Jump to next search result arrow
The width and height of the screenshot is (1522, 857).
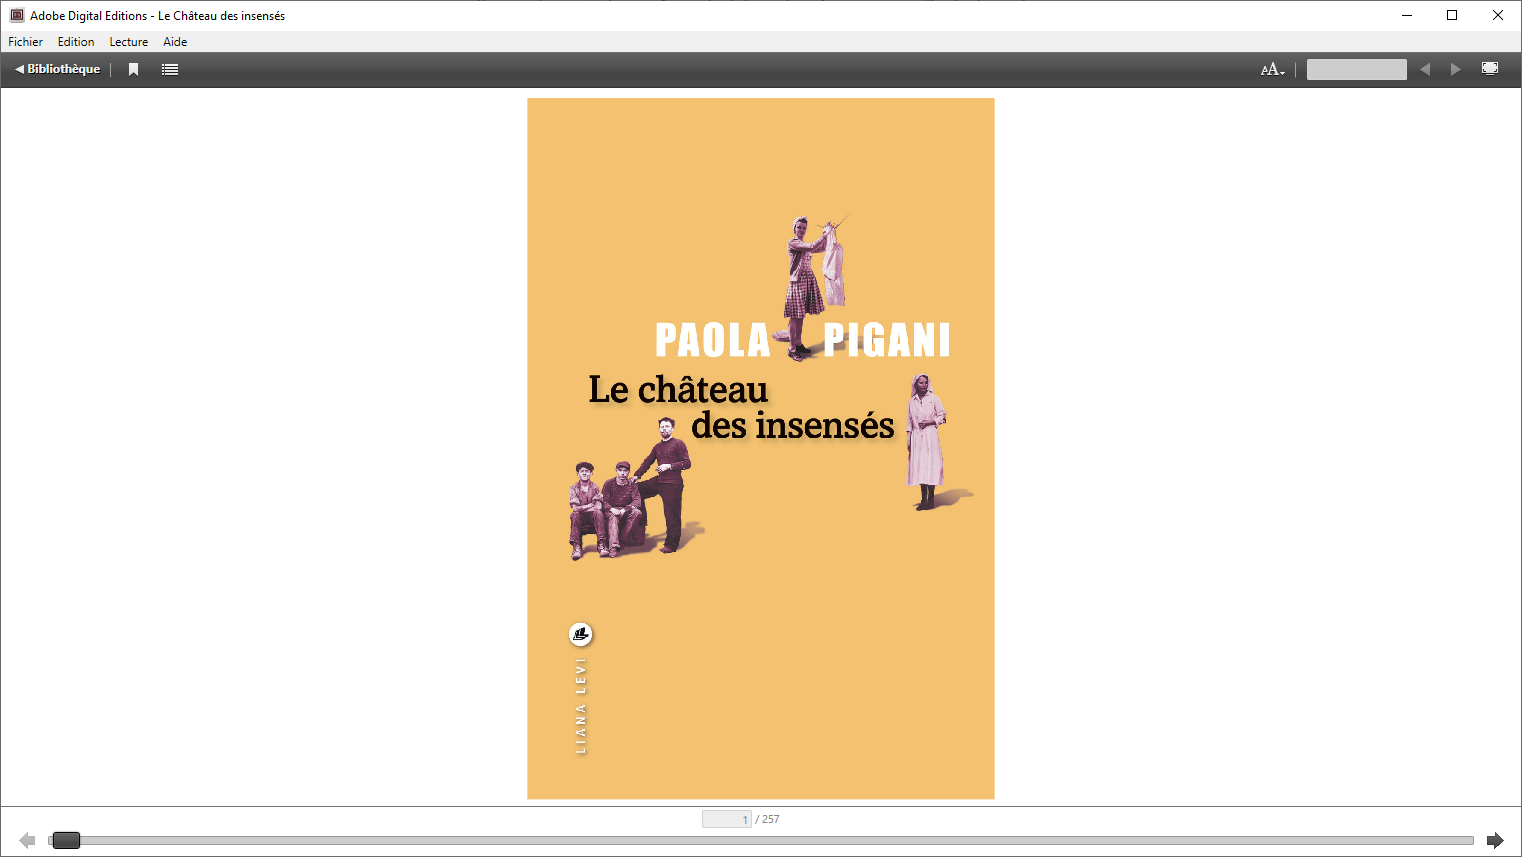pyautogui.click(x=1455, y=69)
